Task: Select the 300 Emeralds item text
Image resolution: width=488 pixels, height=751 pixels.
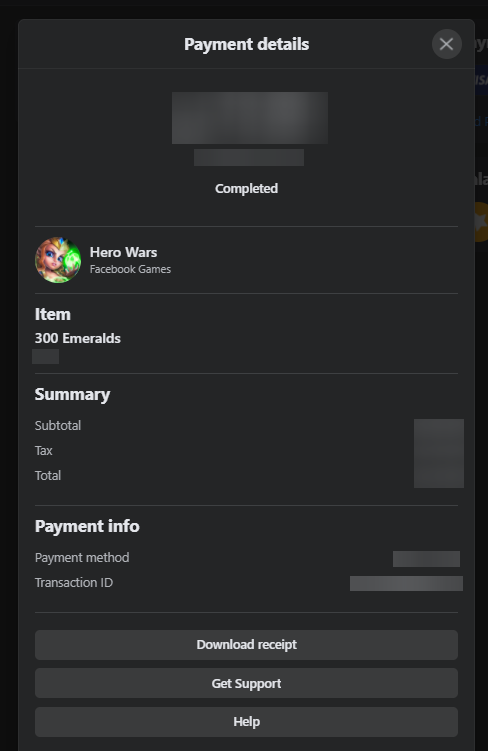Action: 78,338
